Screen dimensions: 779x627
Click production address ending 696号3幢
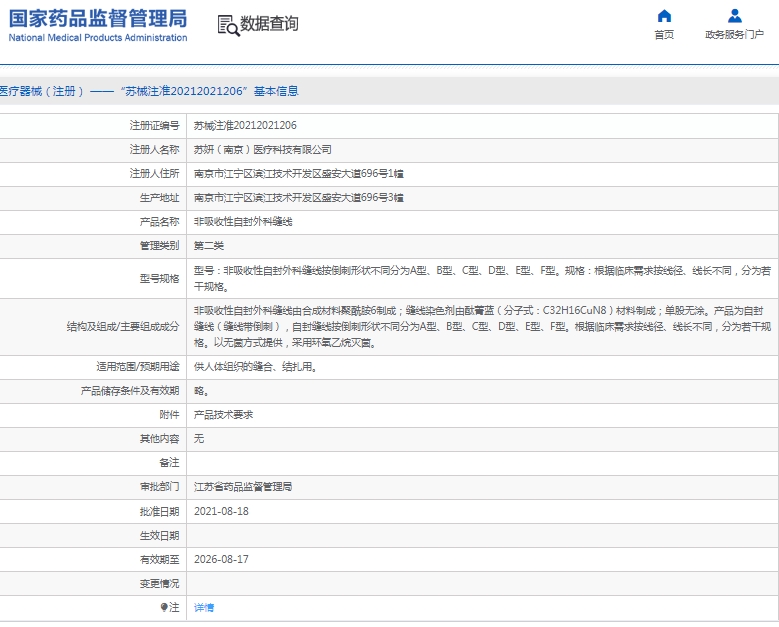click(299, 197)
